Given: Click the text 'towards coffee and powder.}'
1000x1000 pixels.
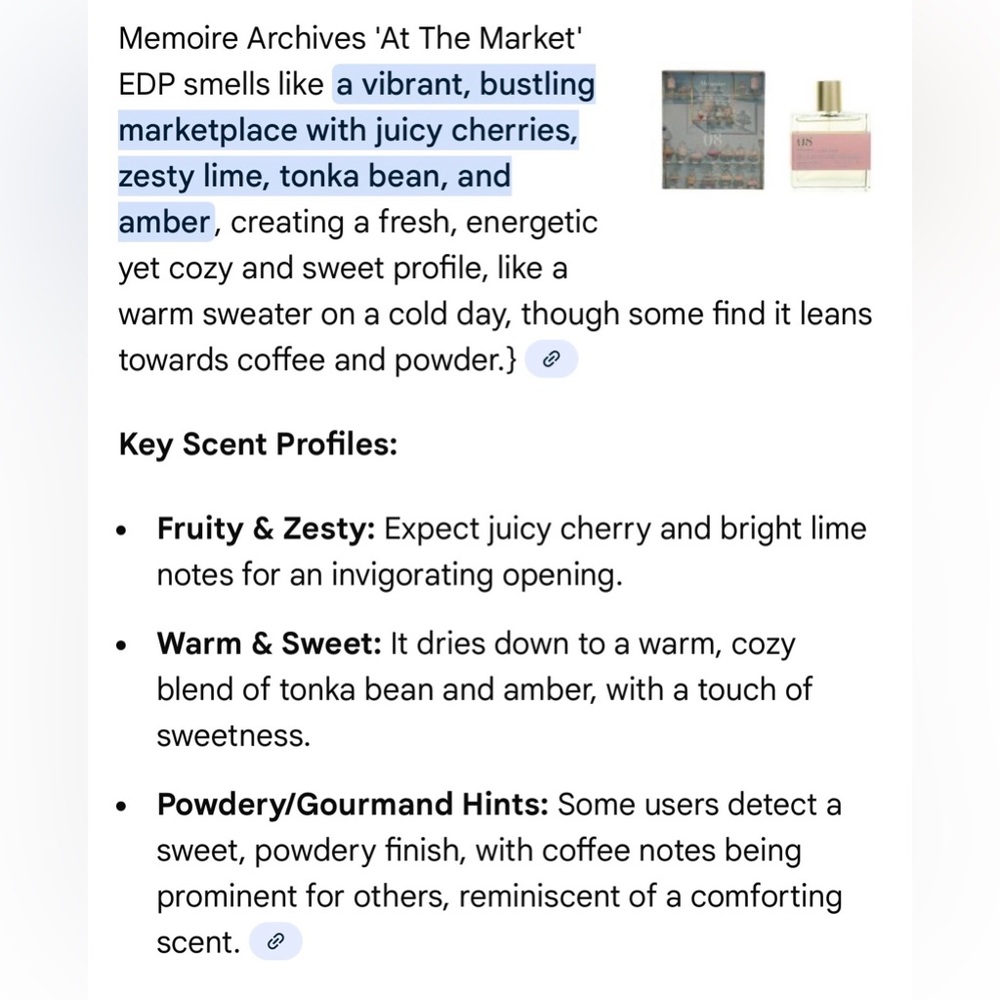Looking at the screenshot, I should click(x=318, y=360).
